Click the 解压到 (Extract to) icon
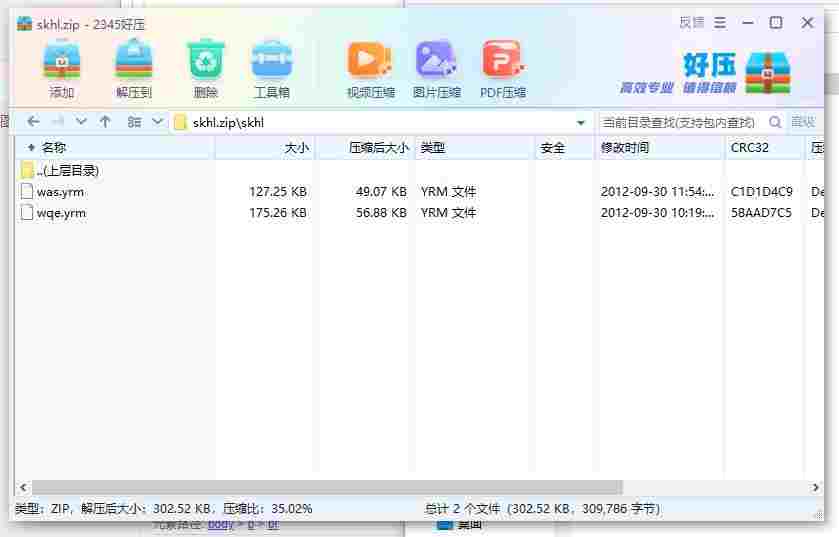This screenshot has width=839, height=537. click(134, 68)
